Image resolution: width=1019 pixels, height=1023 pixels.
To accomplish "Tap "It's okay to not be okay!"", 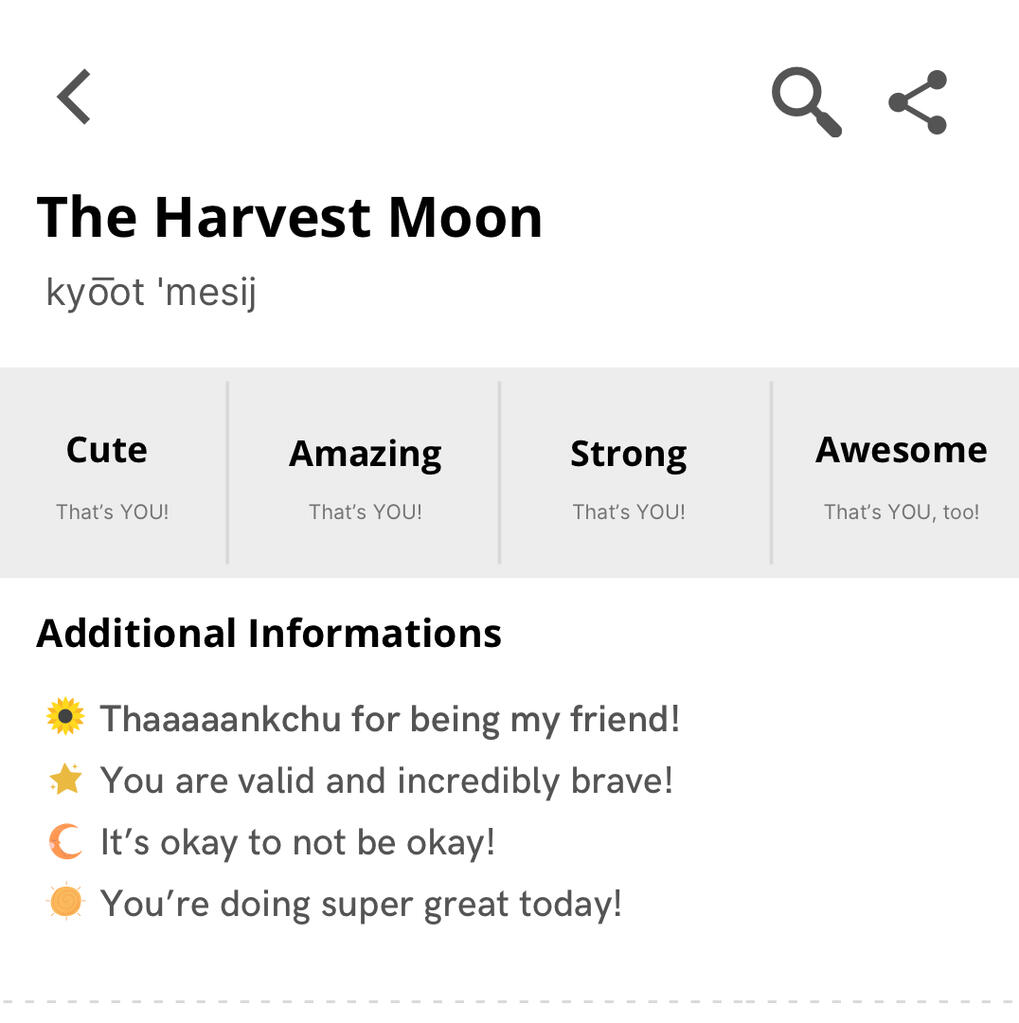I will click(297, 842).
